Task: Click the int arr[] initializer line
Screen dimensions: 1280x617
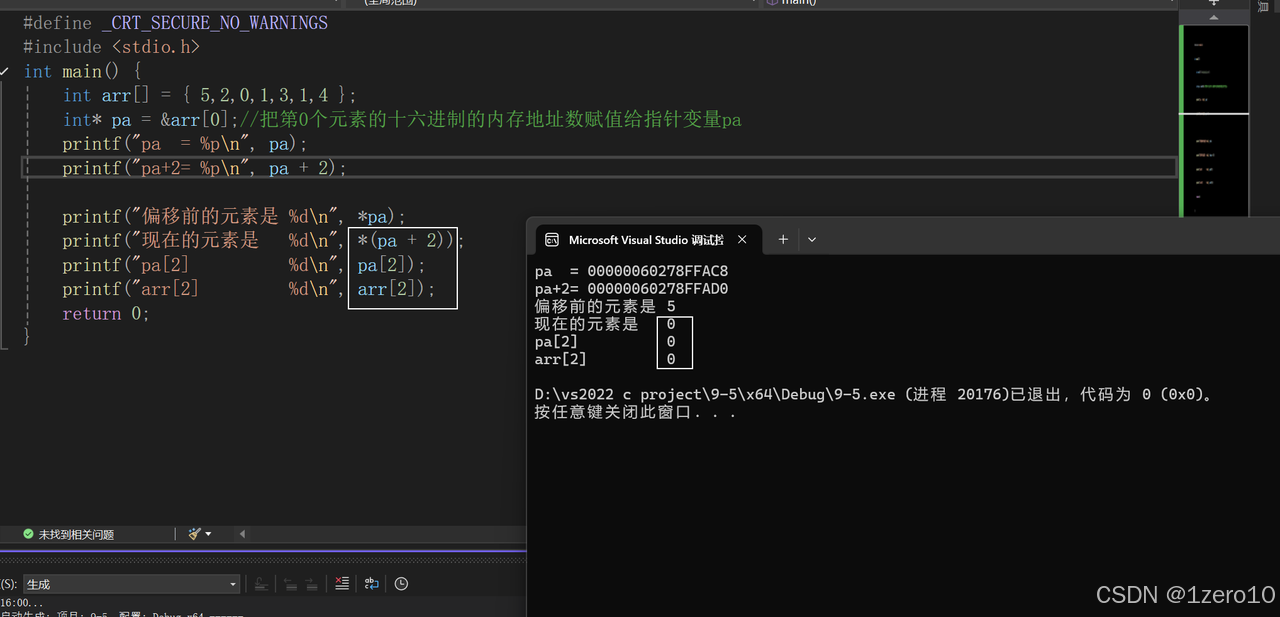Action: coord(209,95)
